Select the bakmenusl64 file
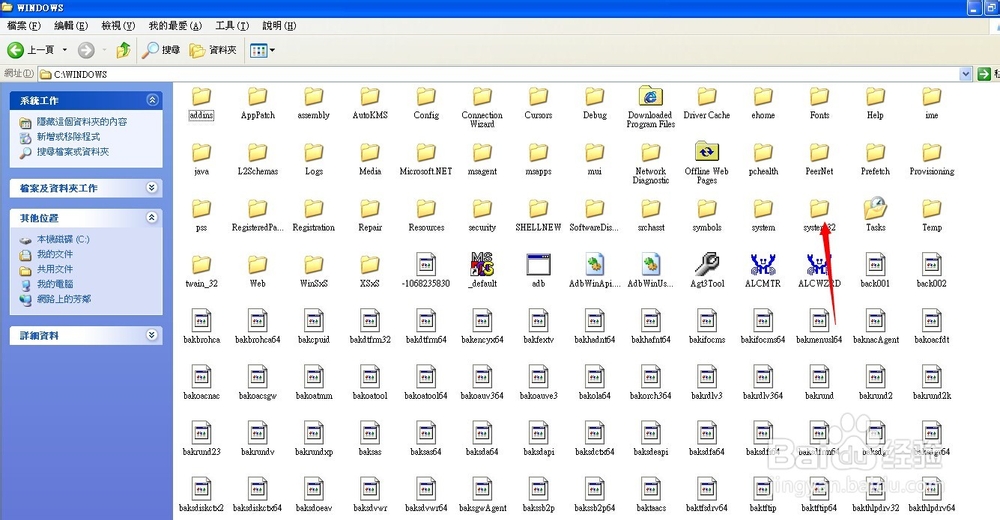1000x520 pixels. [x=819, y=327]
